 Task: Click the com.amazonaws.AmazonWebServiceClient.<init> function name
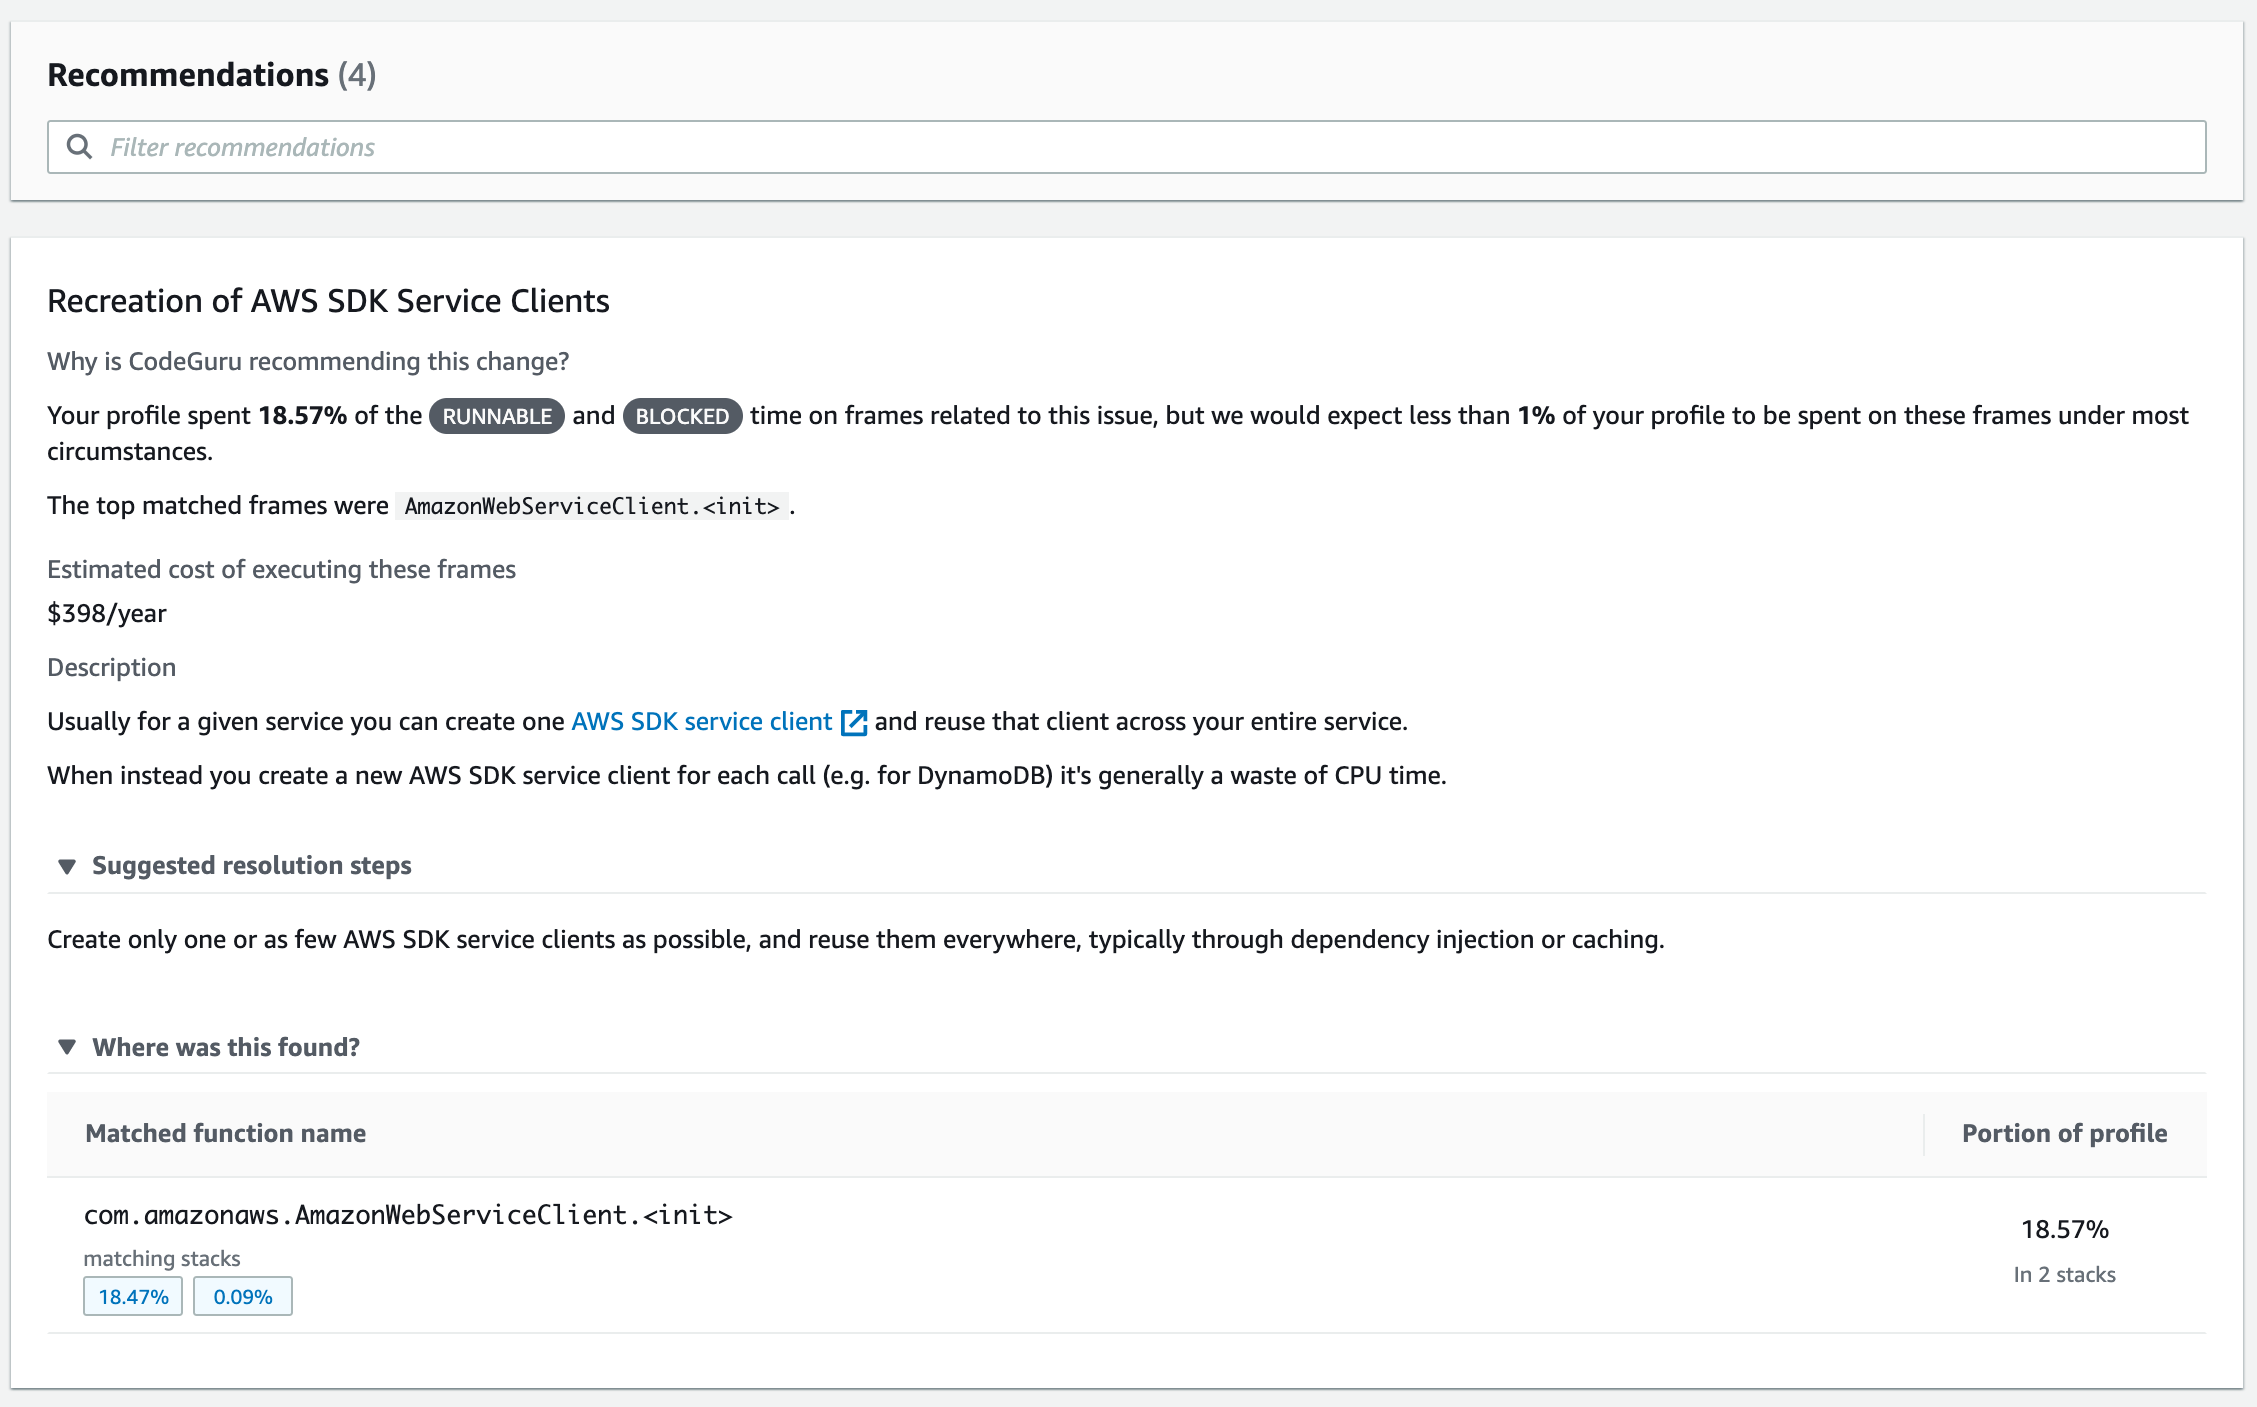pyautogui.click(x=408, y=1215)
